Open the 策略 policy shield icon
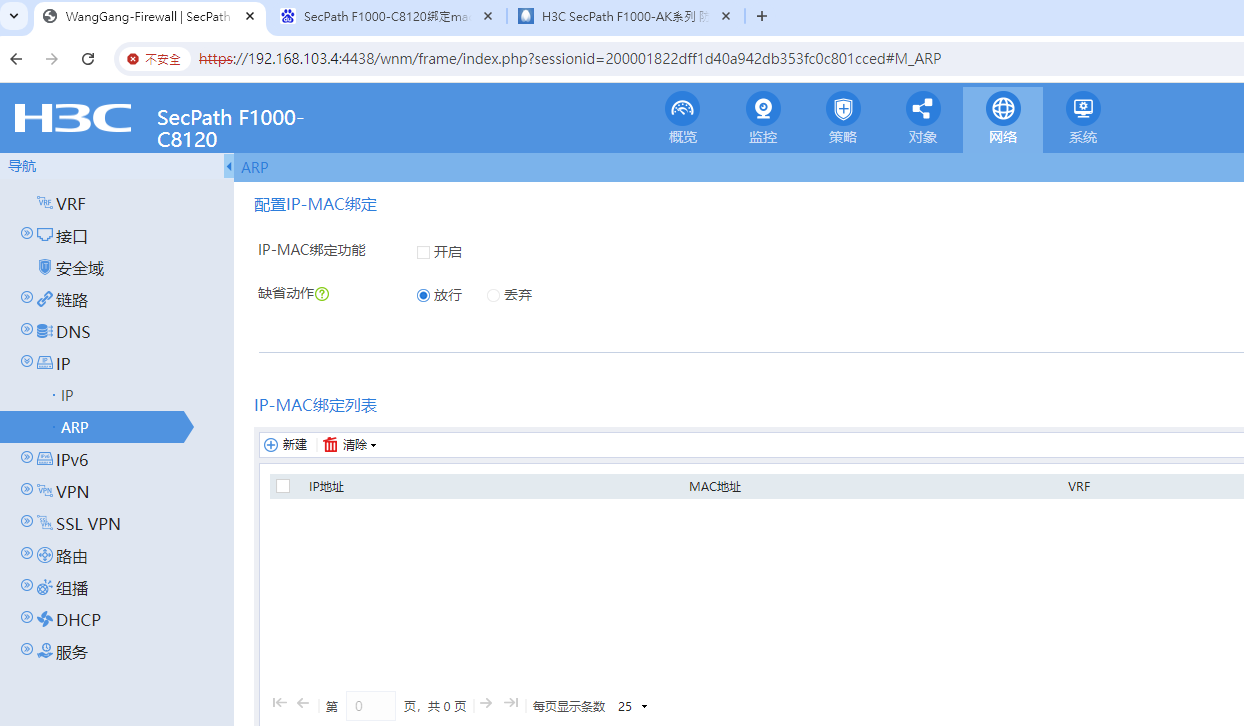Image resolution: width=1244 pixels, height=726 pixels. [x=843, y=109]
